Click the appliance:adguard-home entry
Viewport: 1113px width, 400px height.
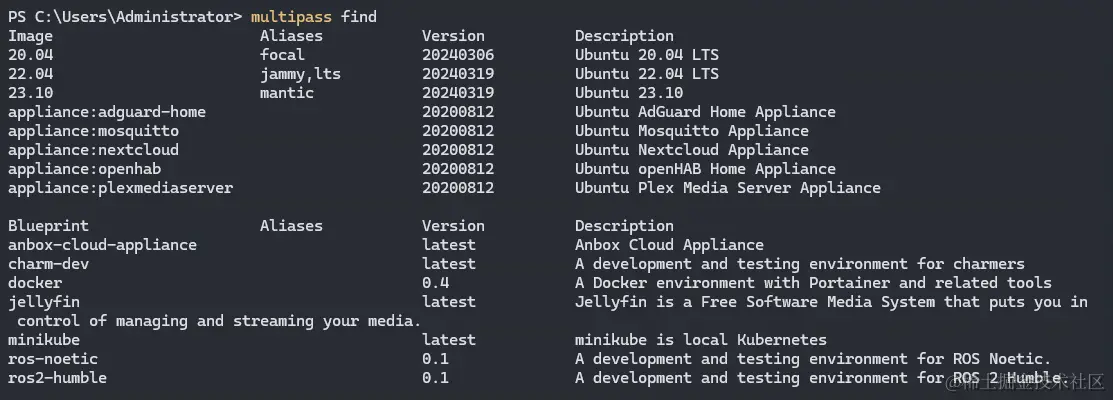coord(107,112)
